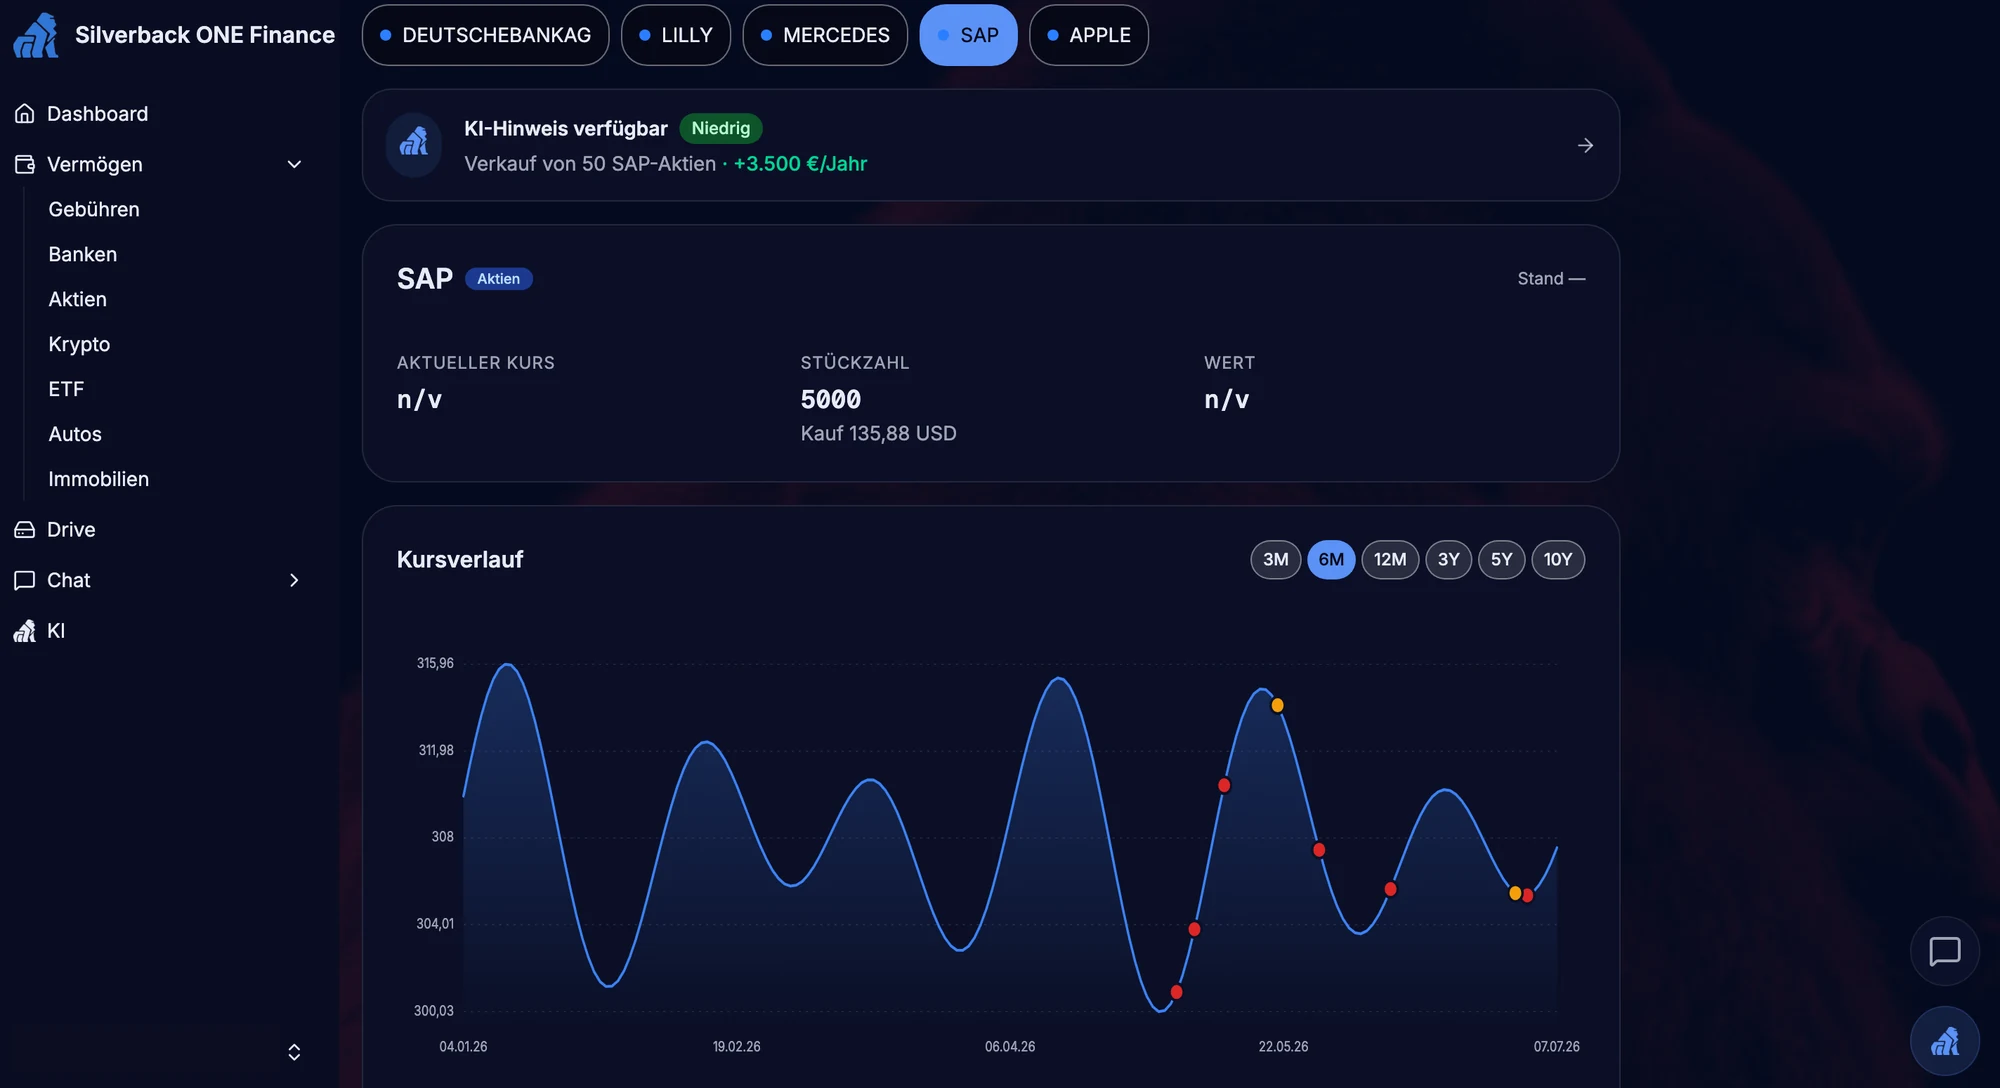Launch the floating gorilla assistant button
The width and height of the screenshot is (2000, 1088).
(1944, 1041)
